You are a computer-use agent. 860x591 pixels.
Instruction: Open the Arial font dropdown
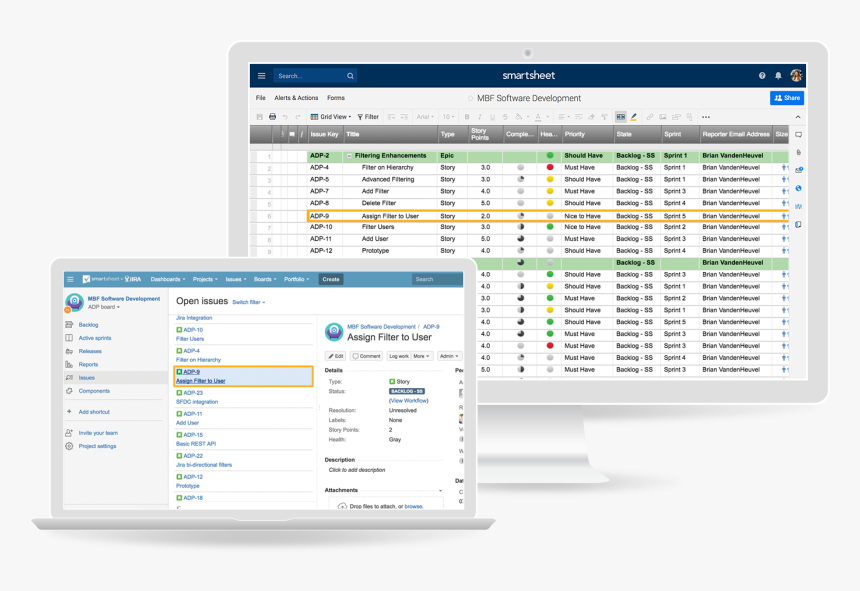click(x=425, y=117)
